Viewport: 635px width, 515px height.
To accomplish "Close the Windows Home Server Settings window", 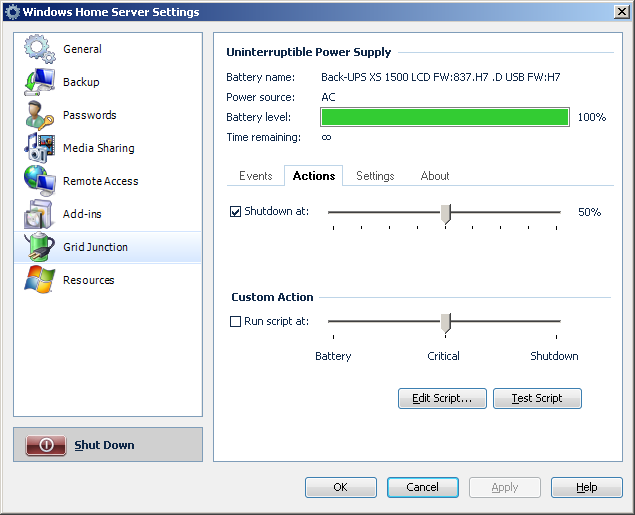I will [x=621, y=12].
